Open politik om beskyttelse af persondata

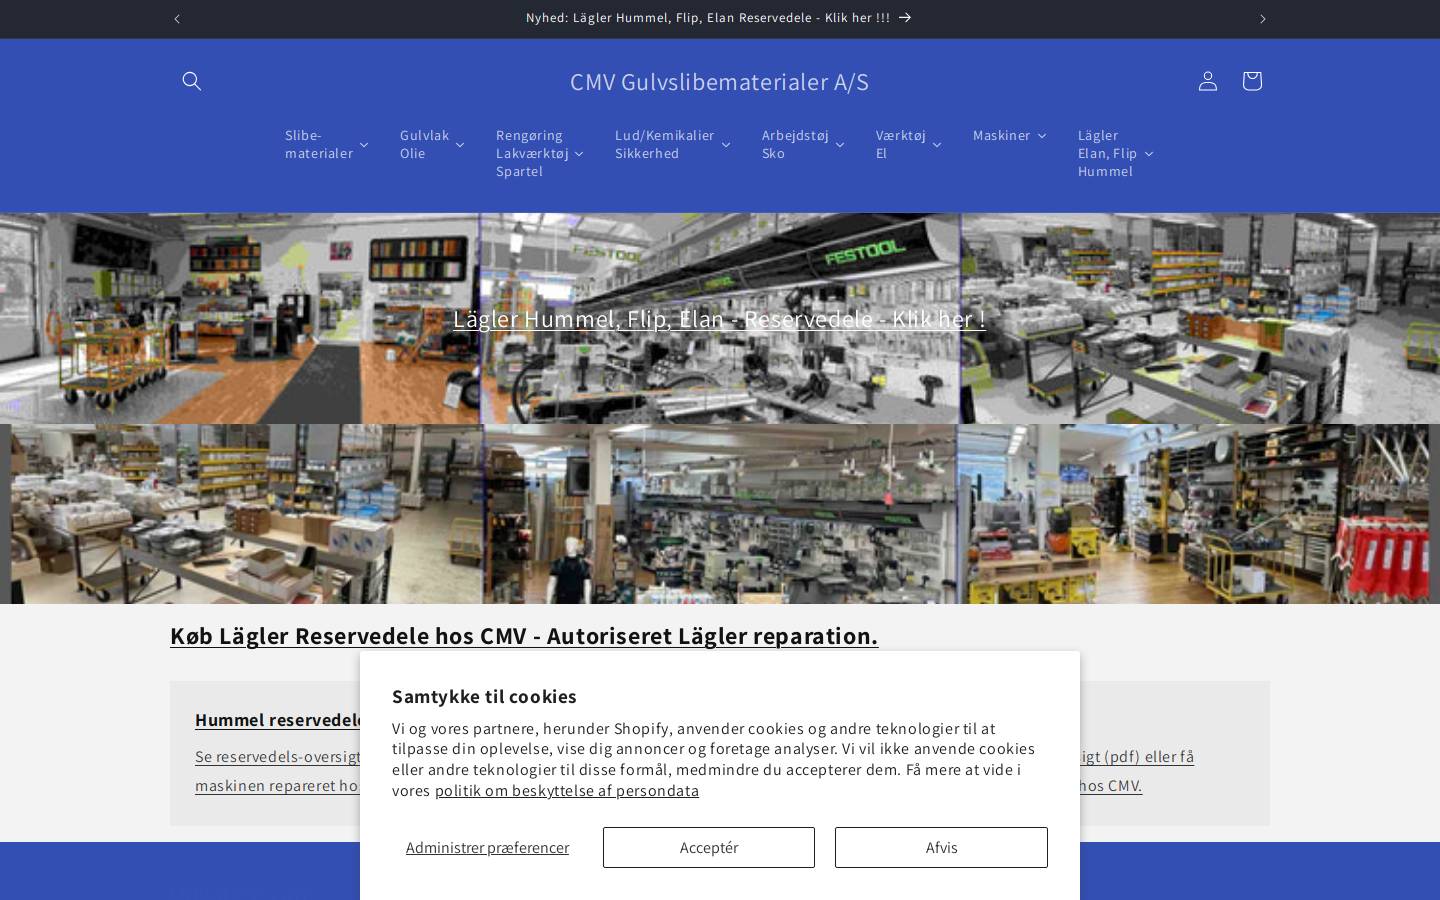click(567, 791)
